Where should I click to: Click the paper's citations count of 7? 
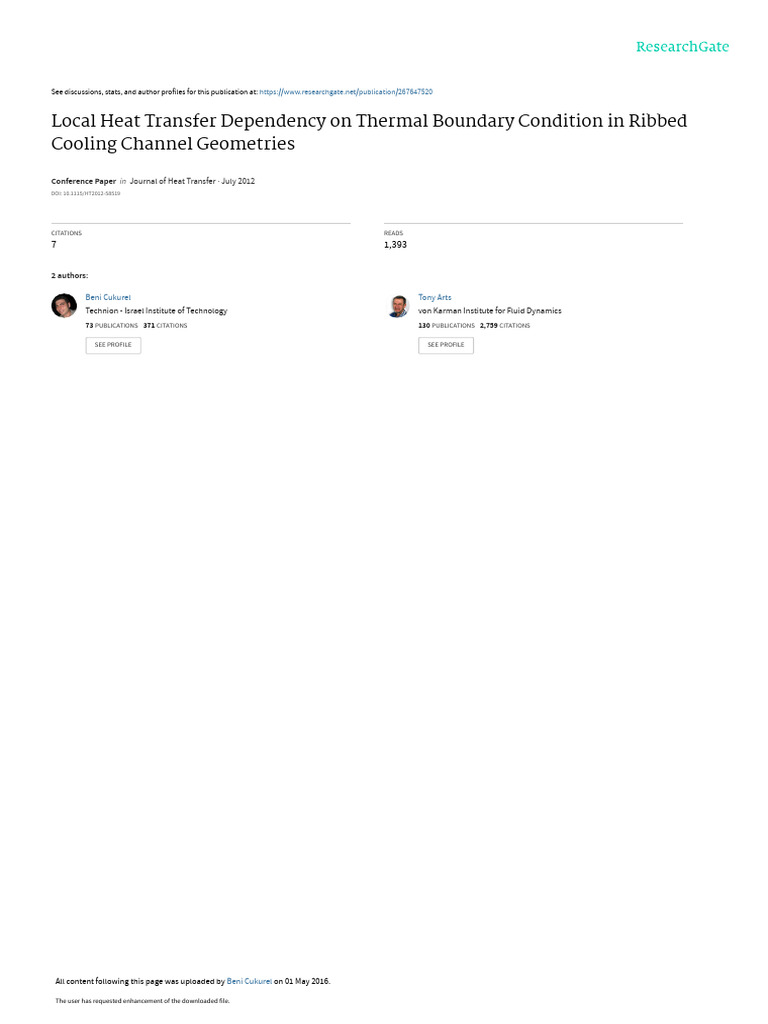54,244
